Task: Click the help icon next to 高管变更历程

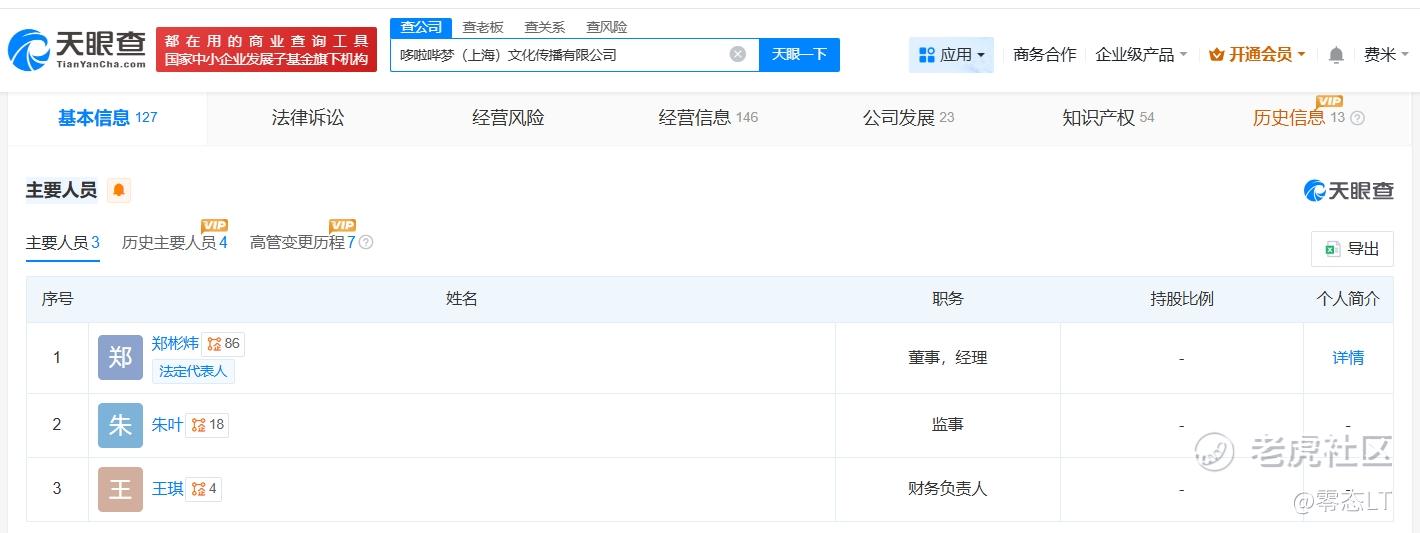Action: 366,242
